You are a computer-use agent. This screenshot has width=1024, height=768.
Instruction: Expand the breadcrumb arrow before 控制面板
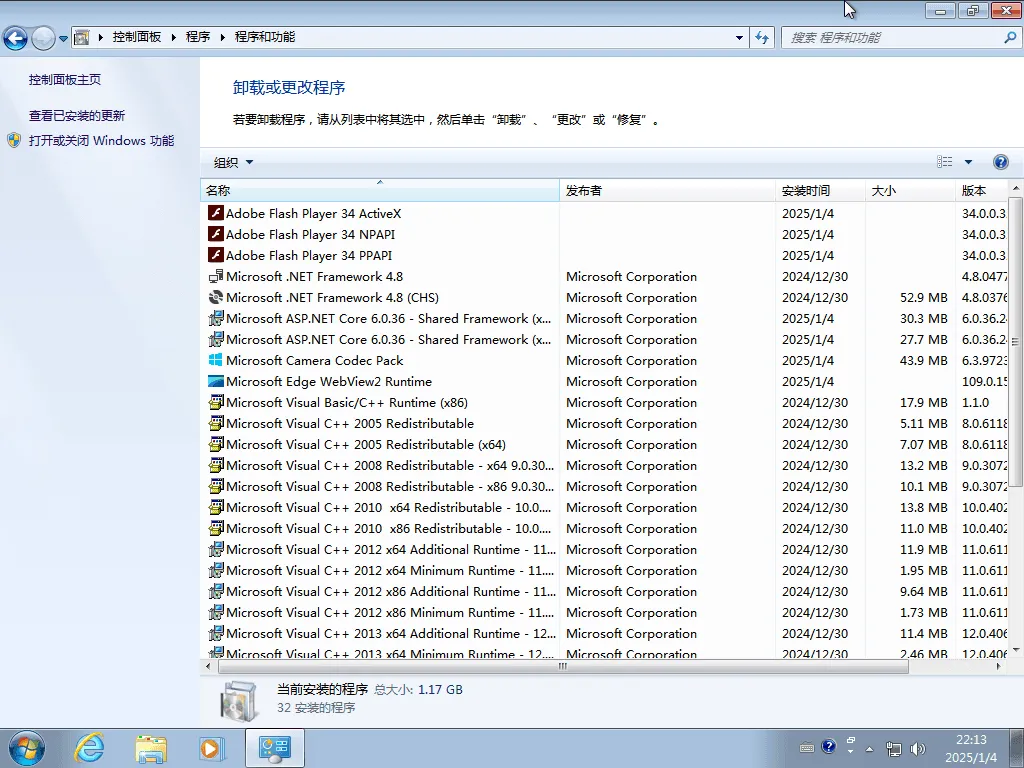tap(101, 37)
